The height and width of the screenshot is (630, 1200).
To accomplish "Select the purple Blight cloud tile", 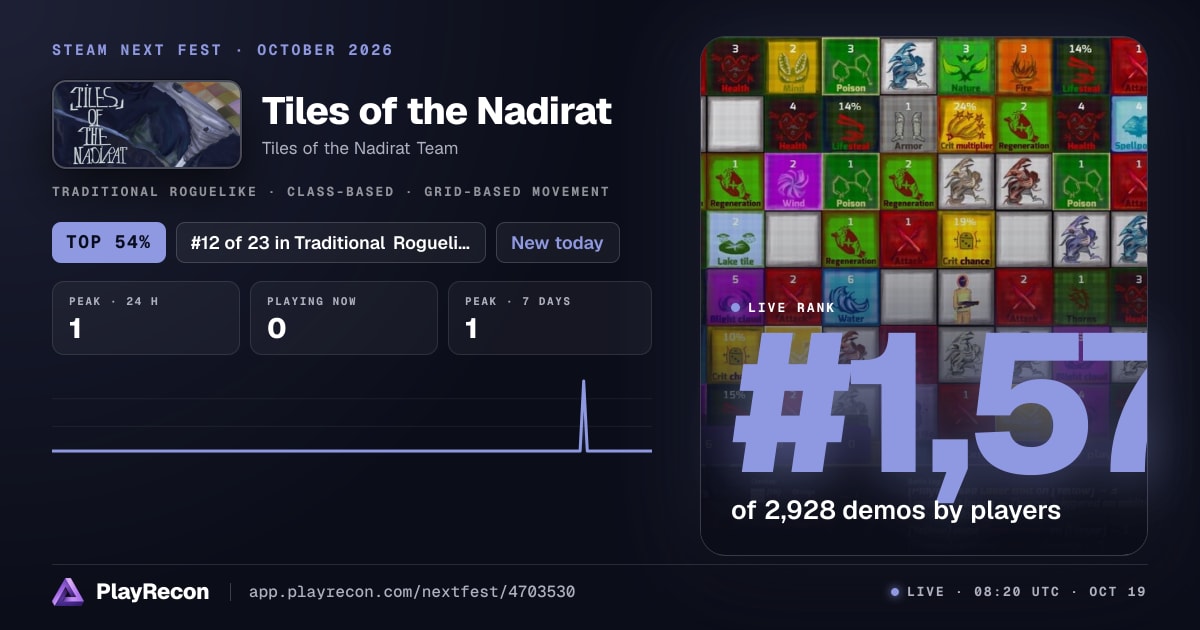I will tap(735, 296).
